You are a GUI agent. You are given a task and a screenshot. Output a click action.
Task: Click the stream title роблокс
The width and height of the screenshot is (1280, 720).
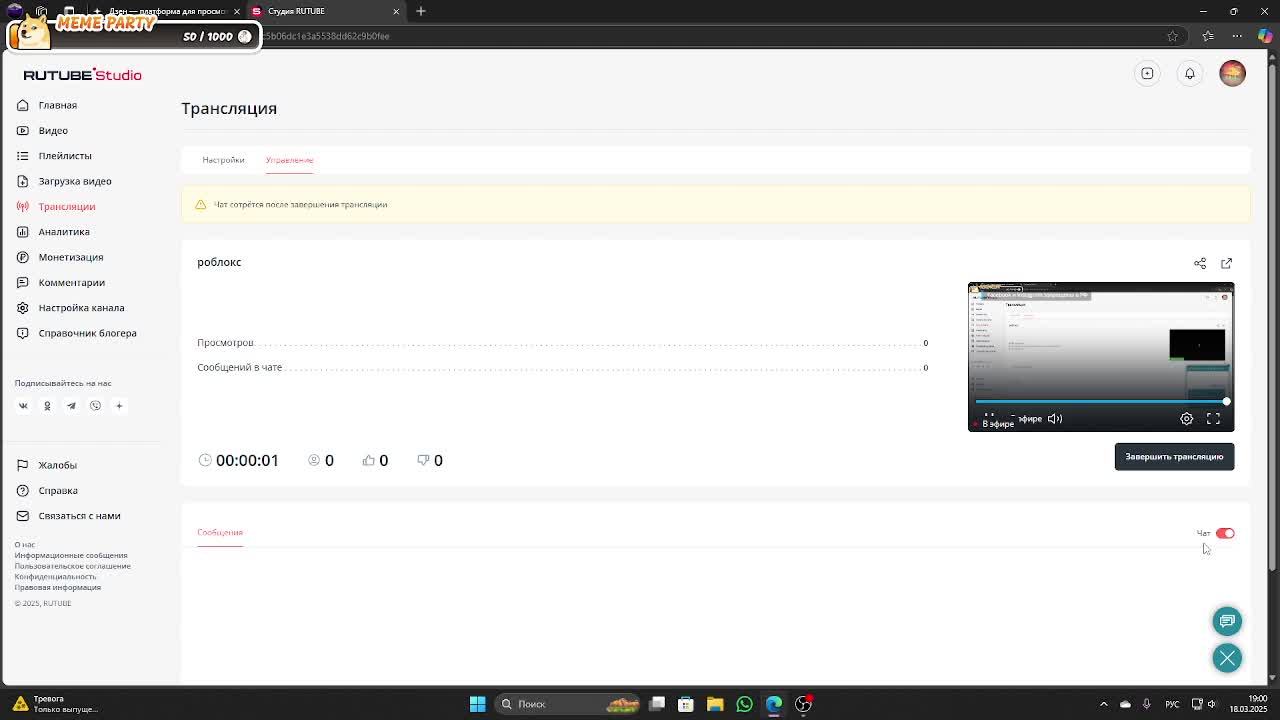pyautogui.click(x=219, y=262)
